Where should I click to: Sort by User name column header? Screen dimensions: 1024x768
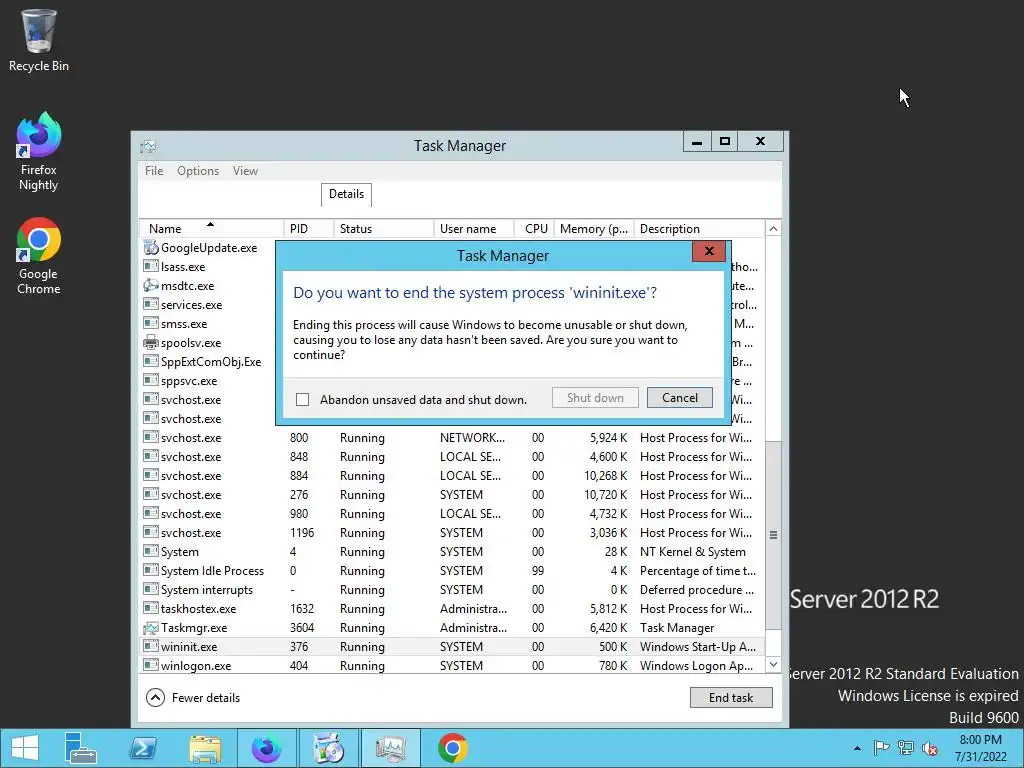[x=474, y=229]
